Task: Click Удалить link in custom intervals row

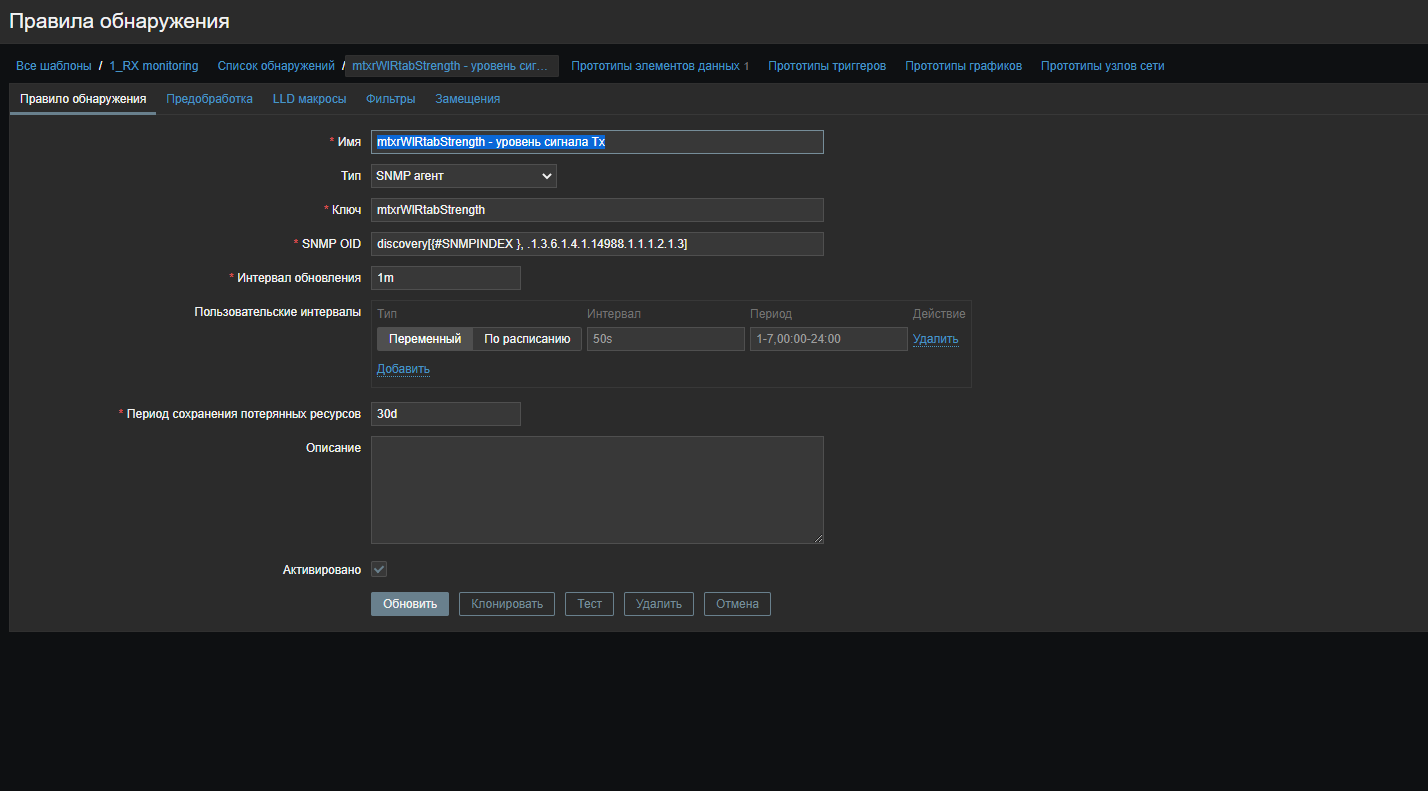Action: 935,339
